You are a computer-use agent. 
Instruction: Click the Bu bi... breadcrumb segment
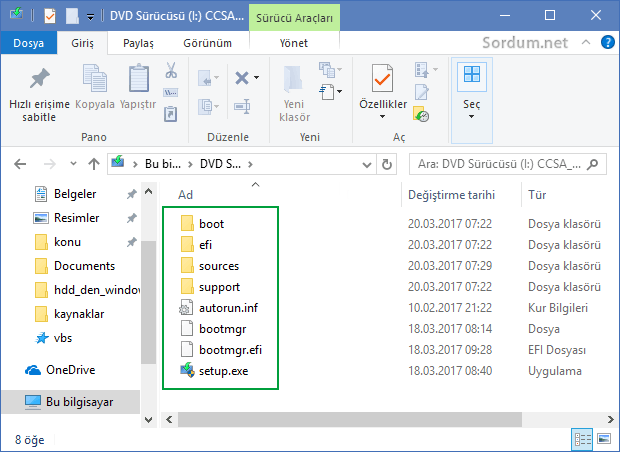pos(163,164)
